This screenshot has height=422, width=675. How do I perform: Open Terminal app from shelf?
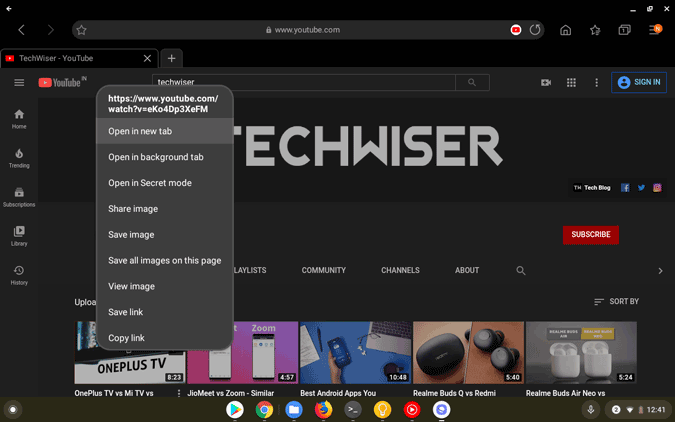point(353,410)
